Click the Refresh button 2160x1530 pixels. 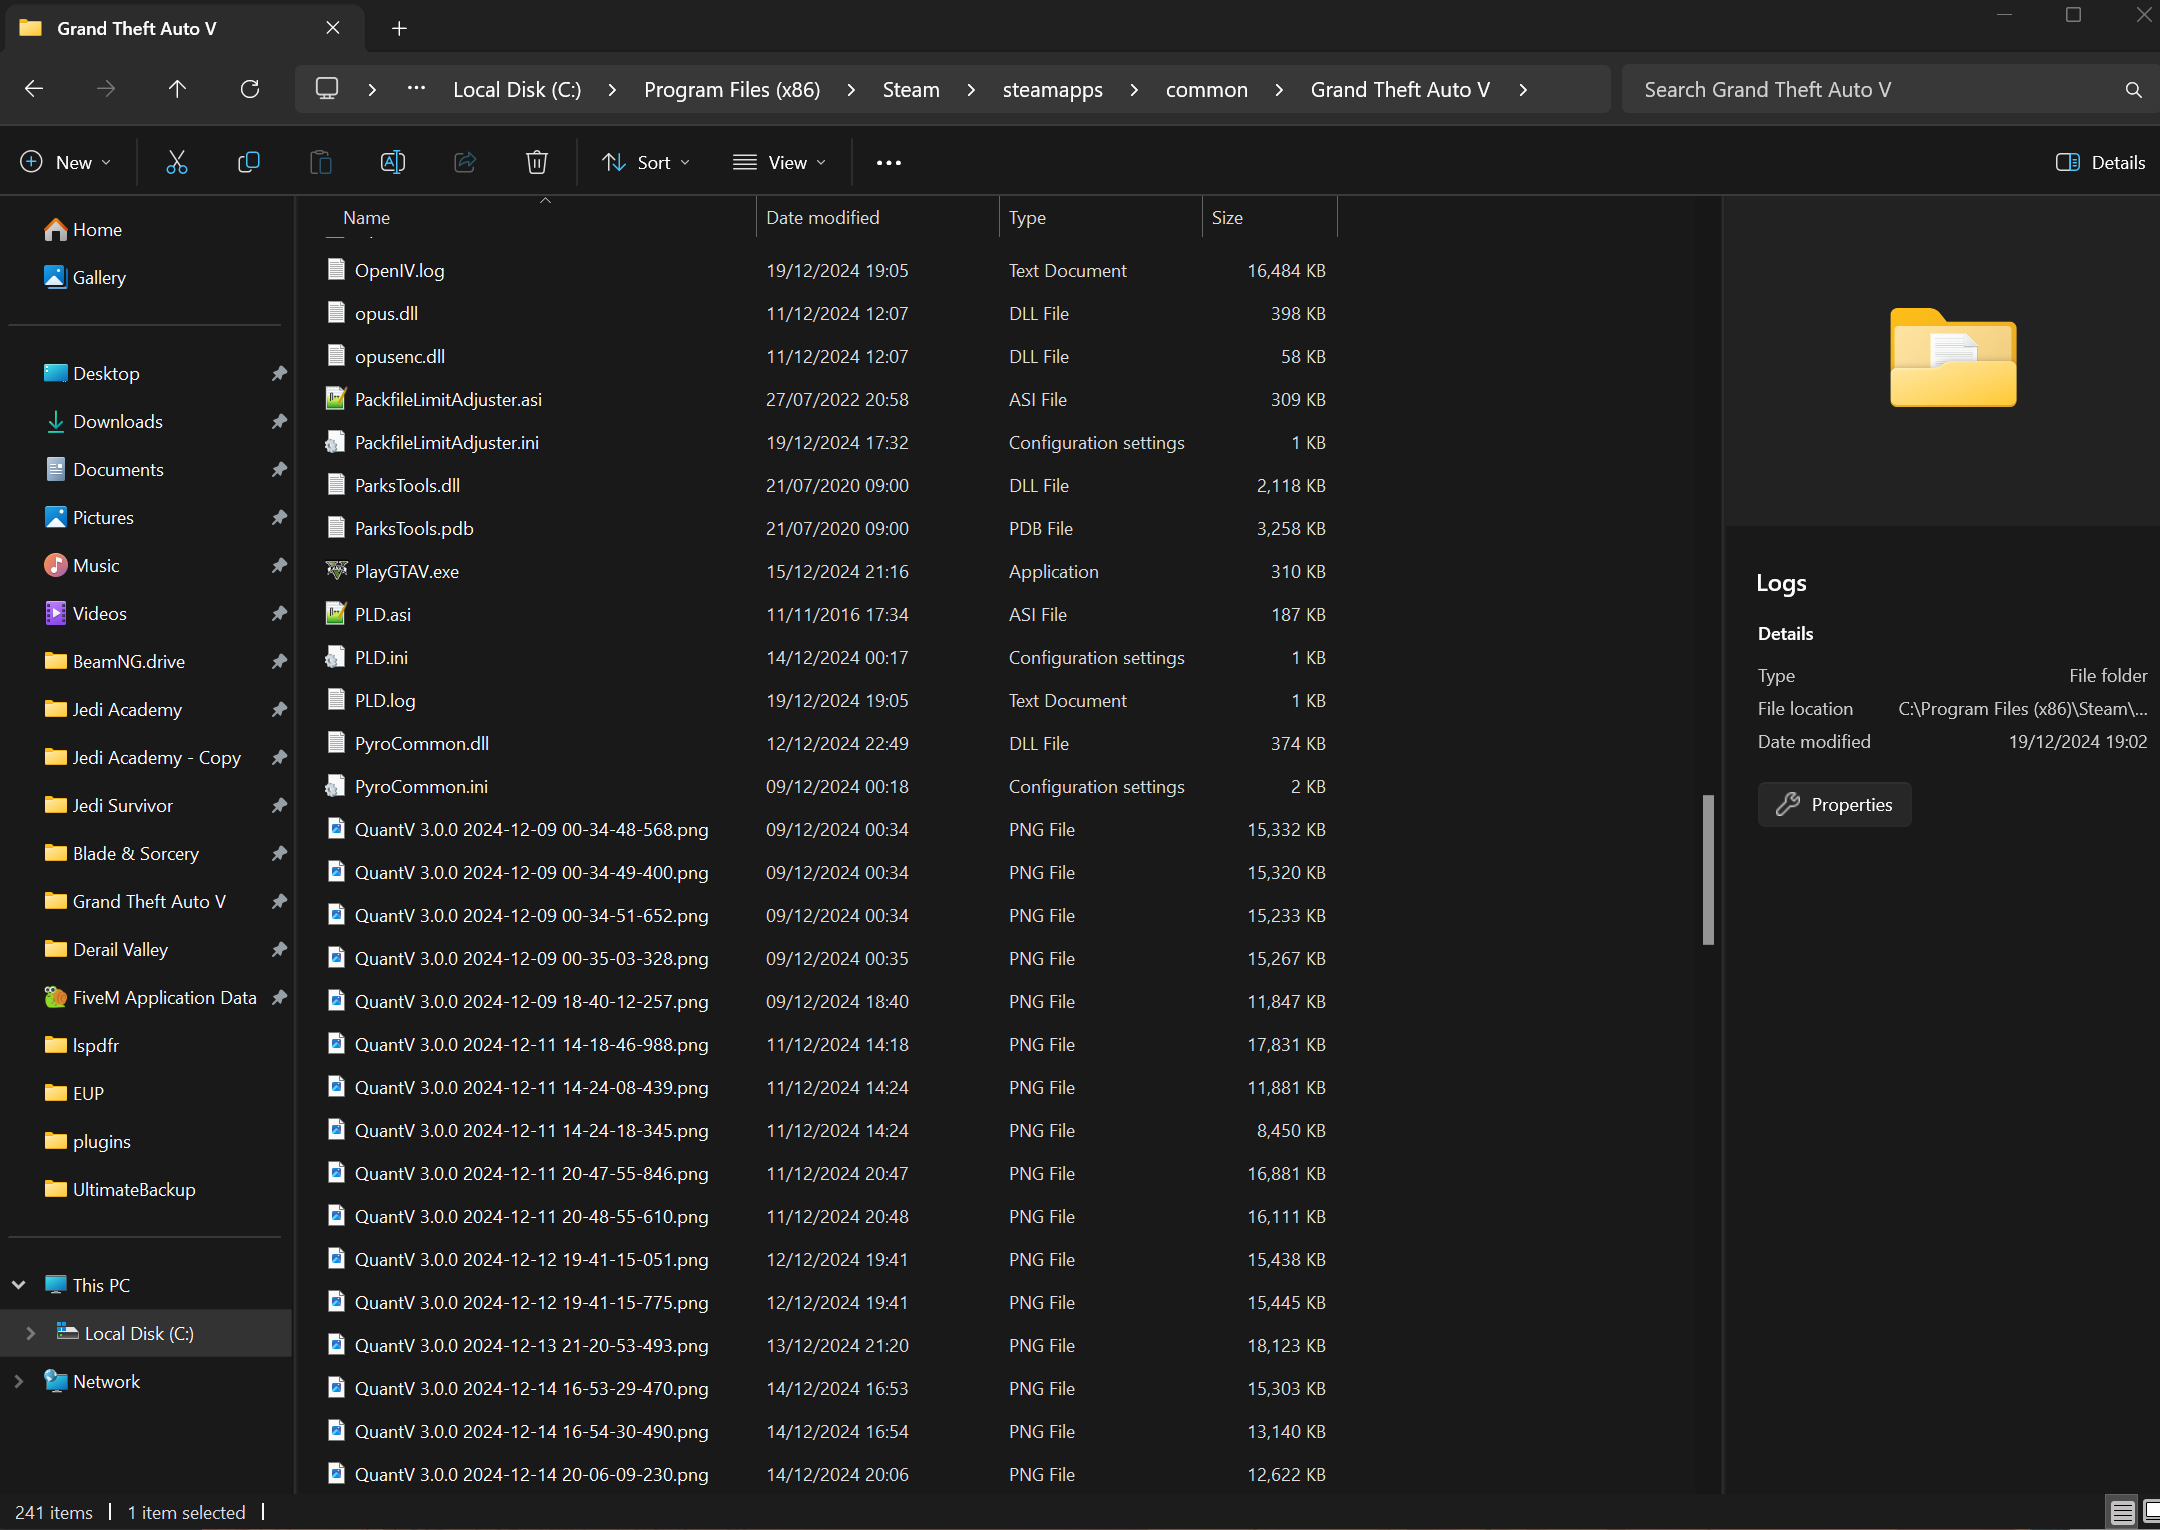click(x=250, y=89)
